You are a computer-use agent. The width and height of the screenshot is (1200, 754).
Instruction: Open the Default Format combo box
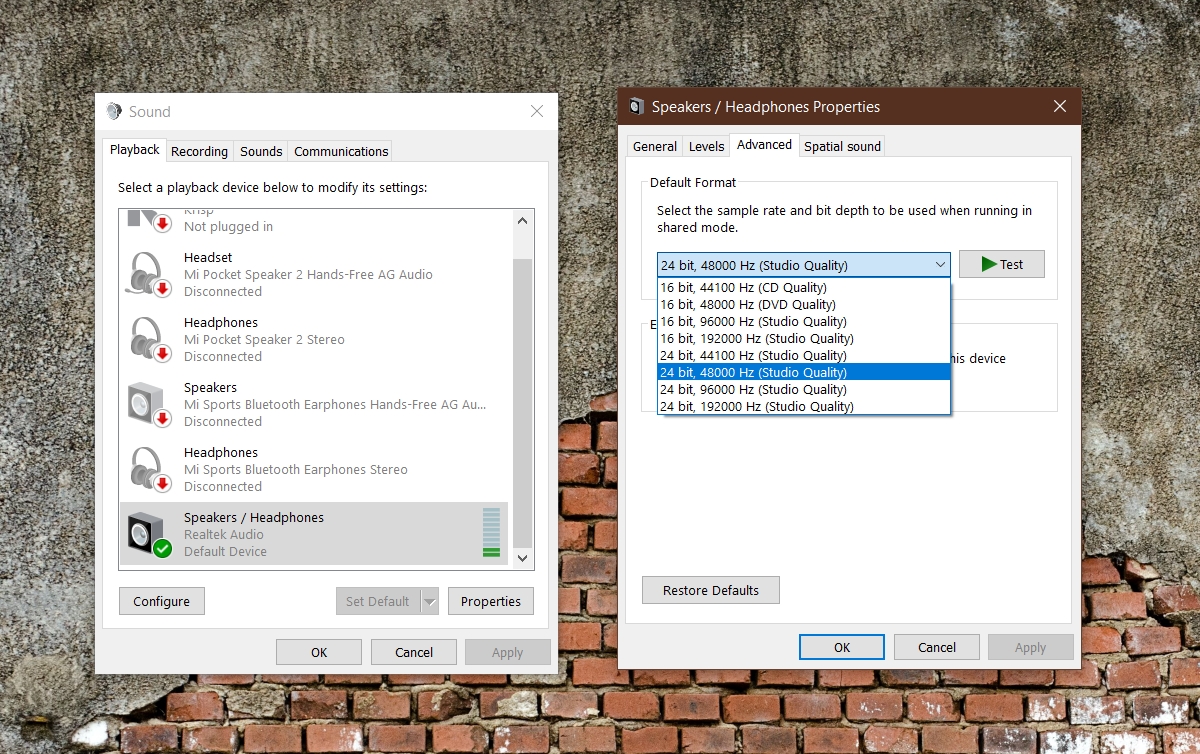click(803, 265)
